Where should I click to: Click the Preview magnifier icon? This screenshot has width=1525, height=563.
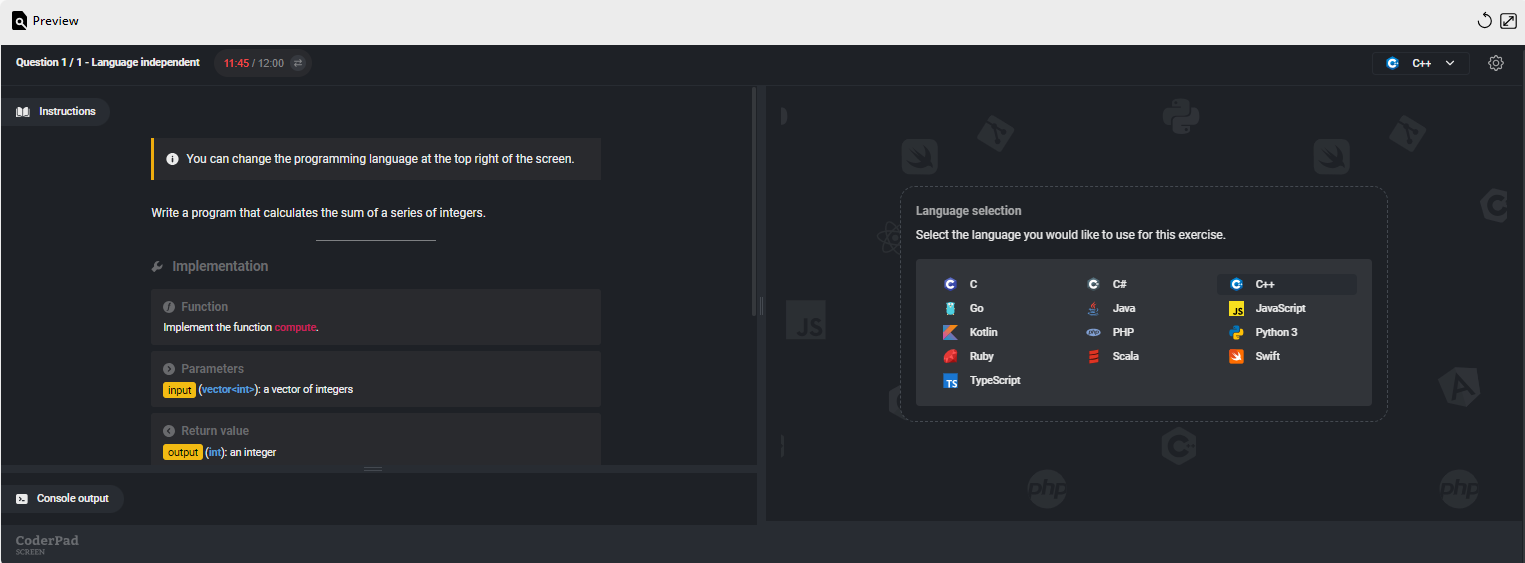click(x=19, y=21)
